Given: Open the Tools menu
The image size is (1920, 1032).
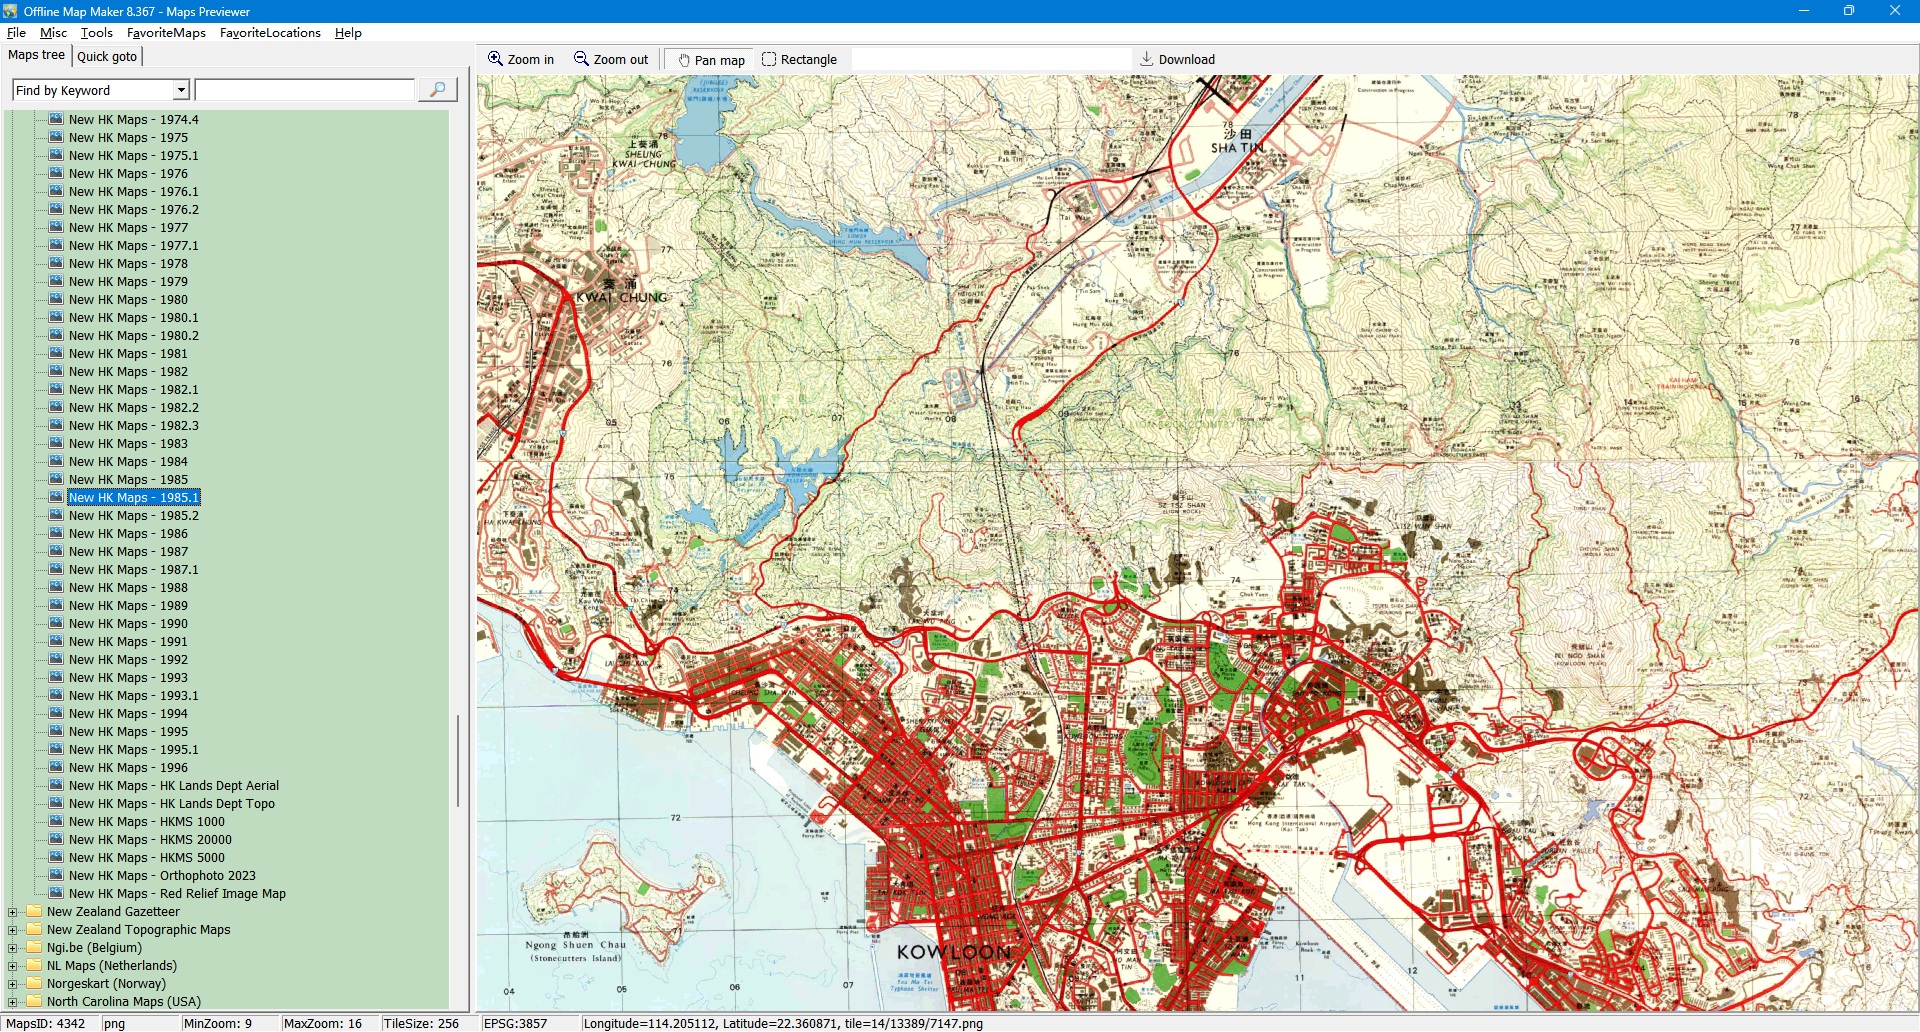Looking at the screenshot, I should 96,33.
